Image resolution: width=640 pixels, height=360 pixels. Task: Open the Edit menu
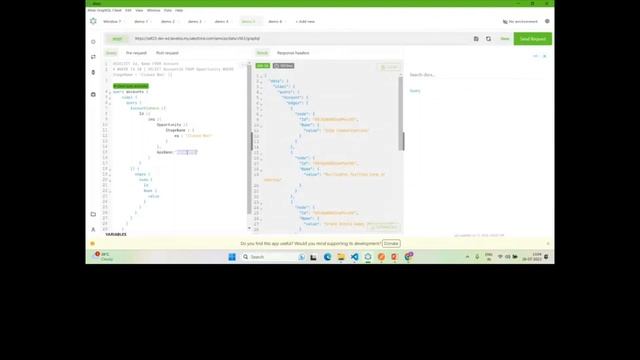(128, 10)
